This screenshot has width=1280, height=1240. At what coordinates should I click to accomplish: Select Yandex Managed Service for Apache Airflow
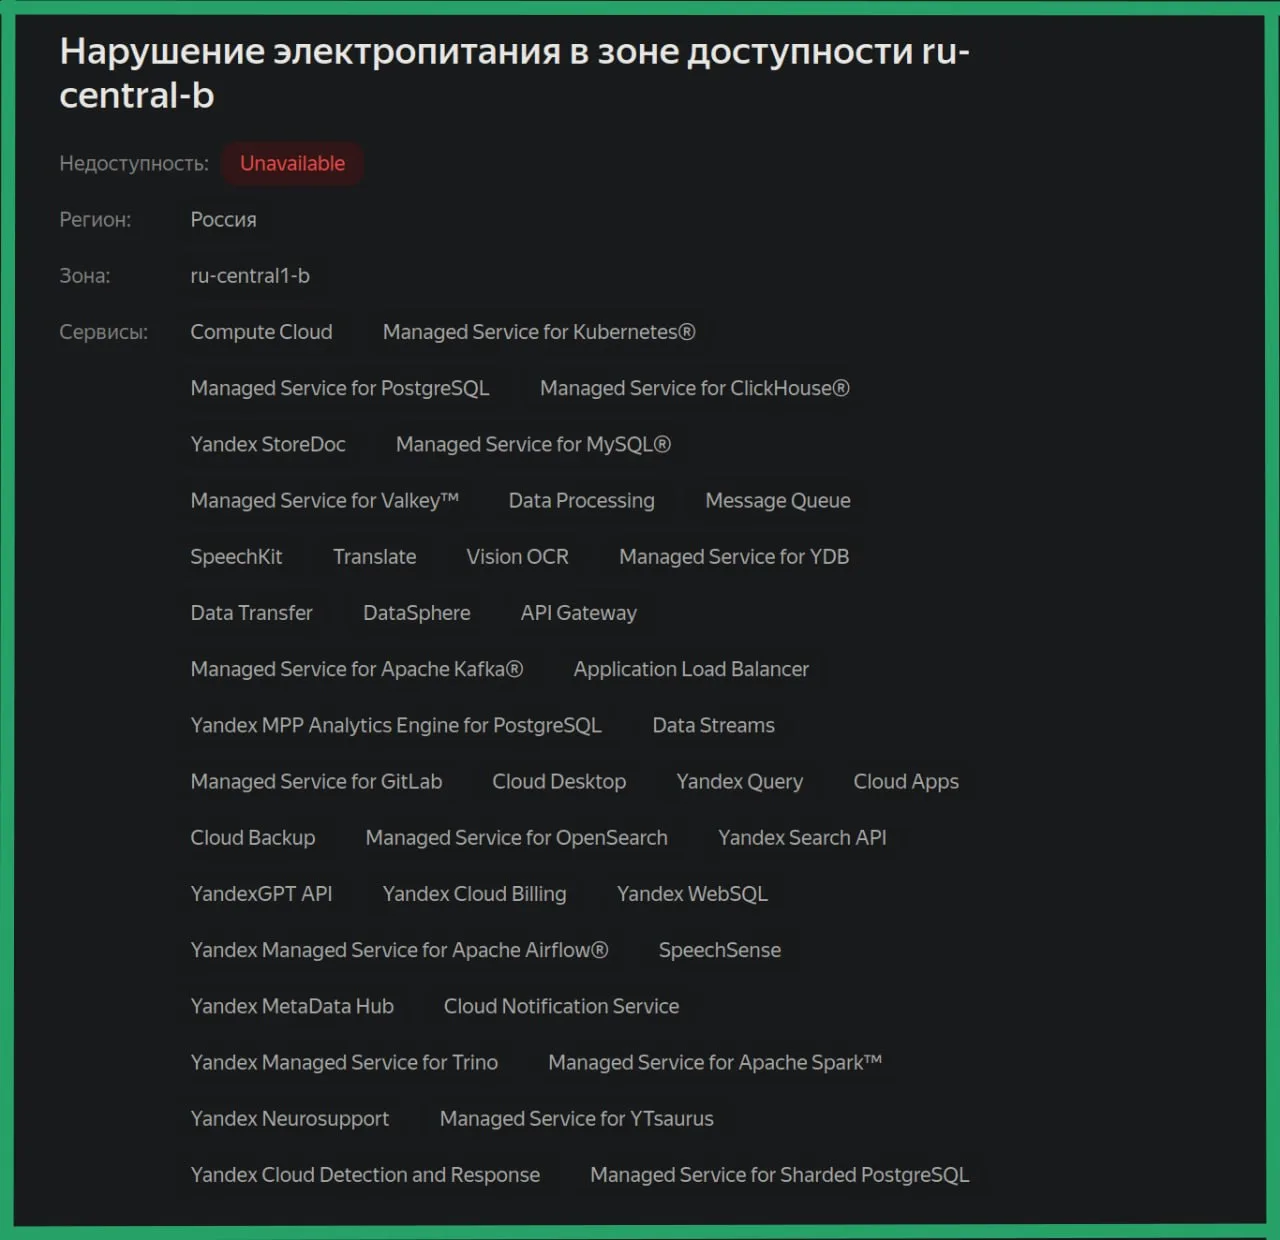click(x=399, y=950)
